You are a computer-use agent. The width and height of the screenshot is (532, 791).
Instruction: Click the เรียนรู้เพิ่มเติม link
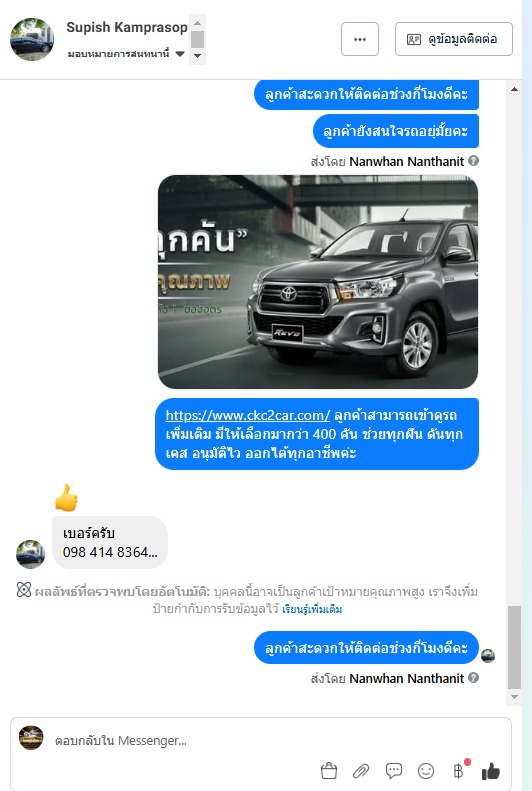coord(312,609)
